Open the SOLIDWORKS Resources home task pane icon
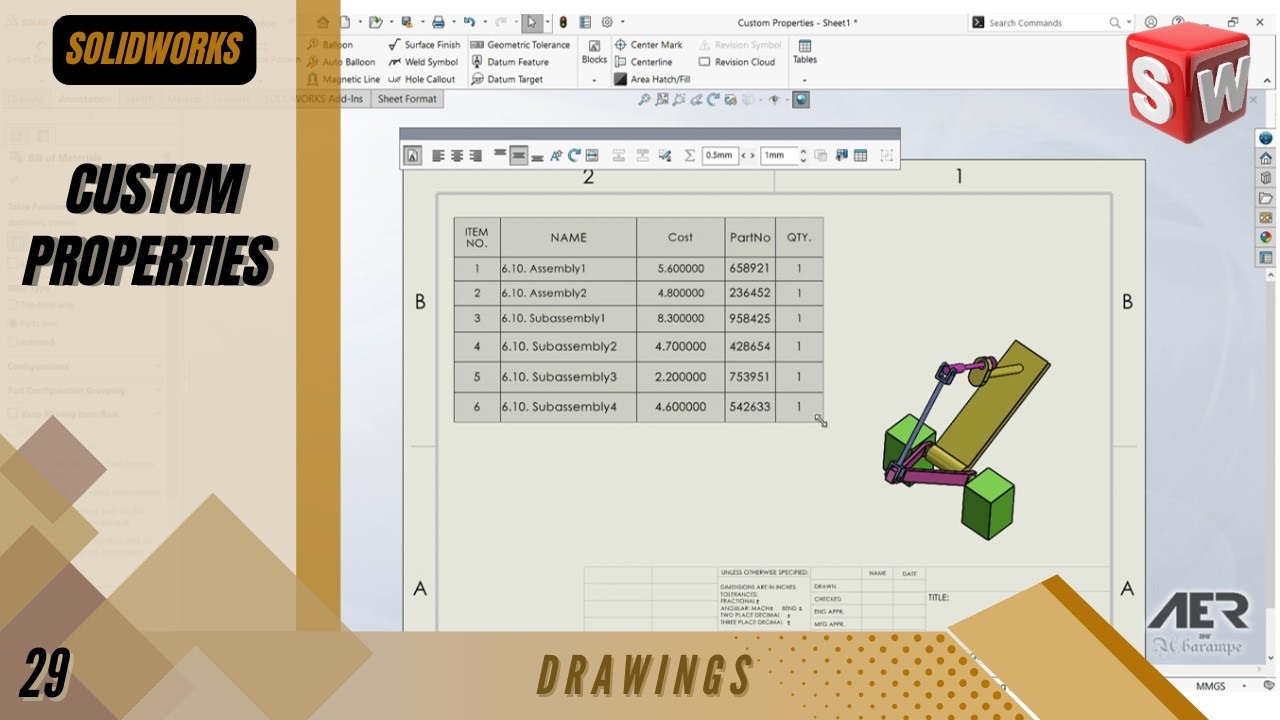This screenshot has height=720, width=1280. (x=1266, y=158)
